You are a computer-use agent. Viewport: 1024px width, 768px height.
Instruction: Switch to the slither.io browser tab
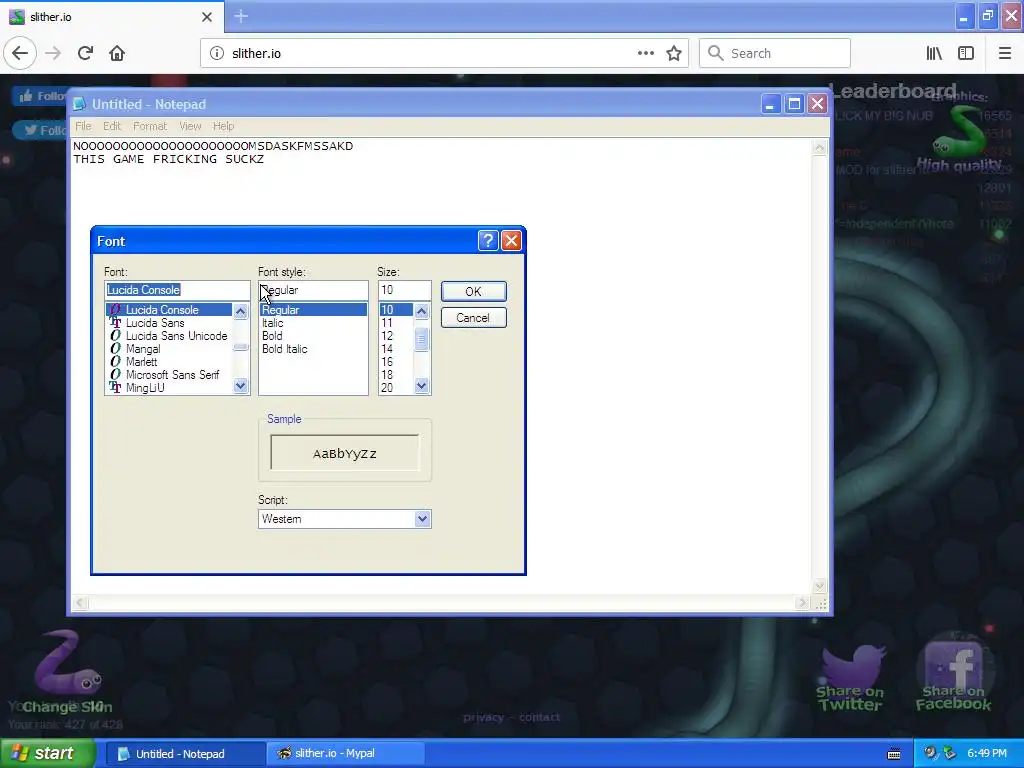(111, 17)
